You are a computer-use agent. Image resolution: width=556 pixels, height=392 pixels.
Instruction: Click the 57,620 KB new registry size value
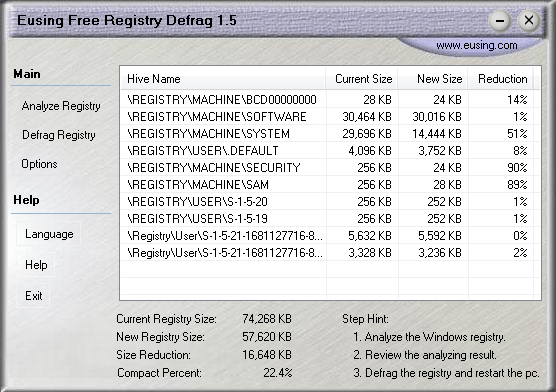(x=267, y=336)
